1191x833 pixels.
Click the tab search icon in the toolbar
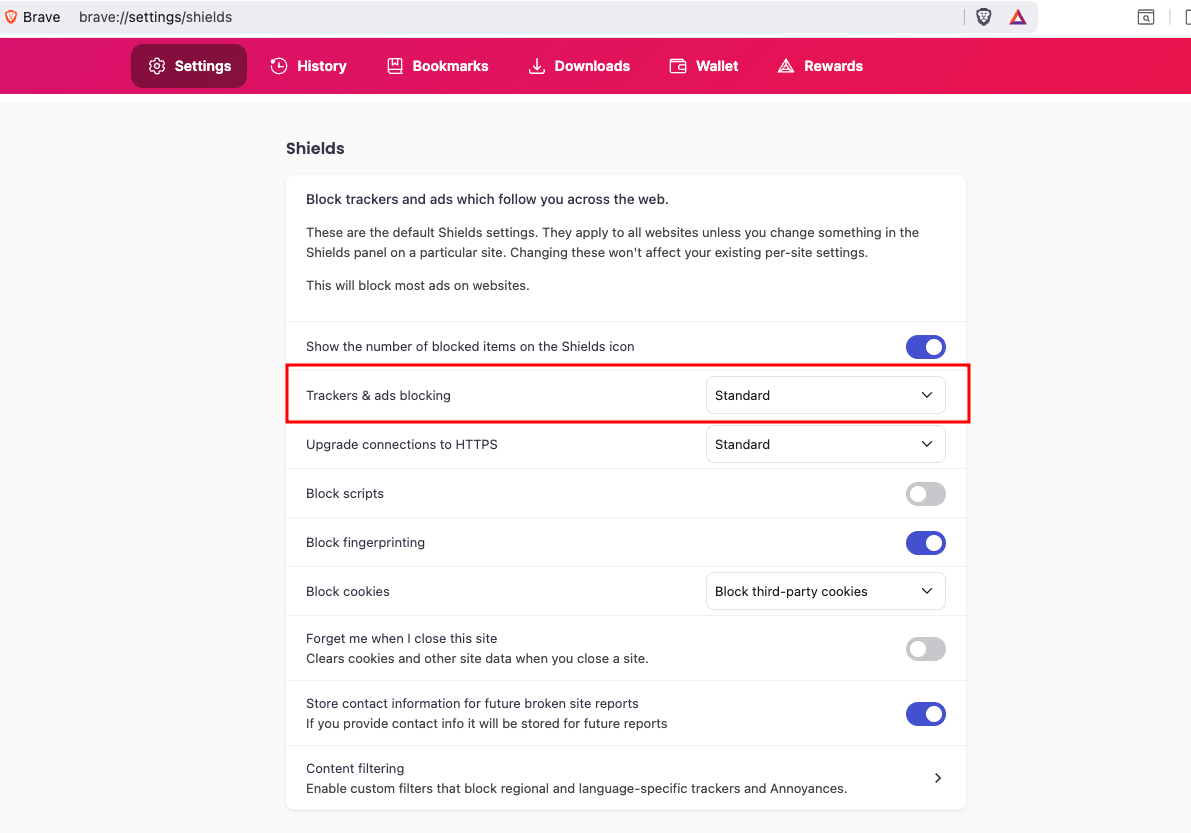coord(1146,17)
